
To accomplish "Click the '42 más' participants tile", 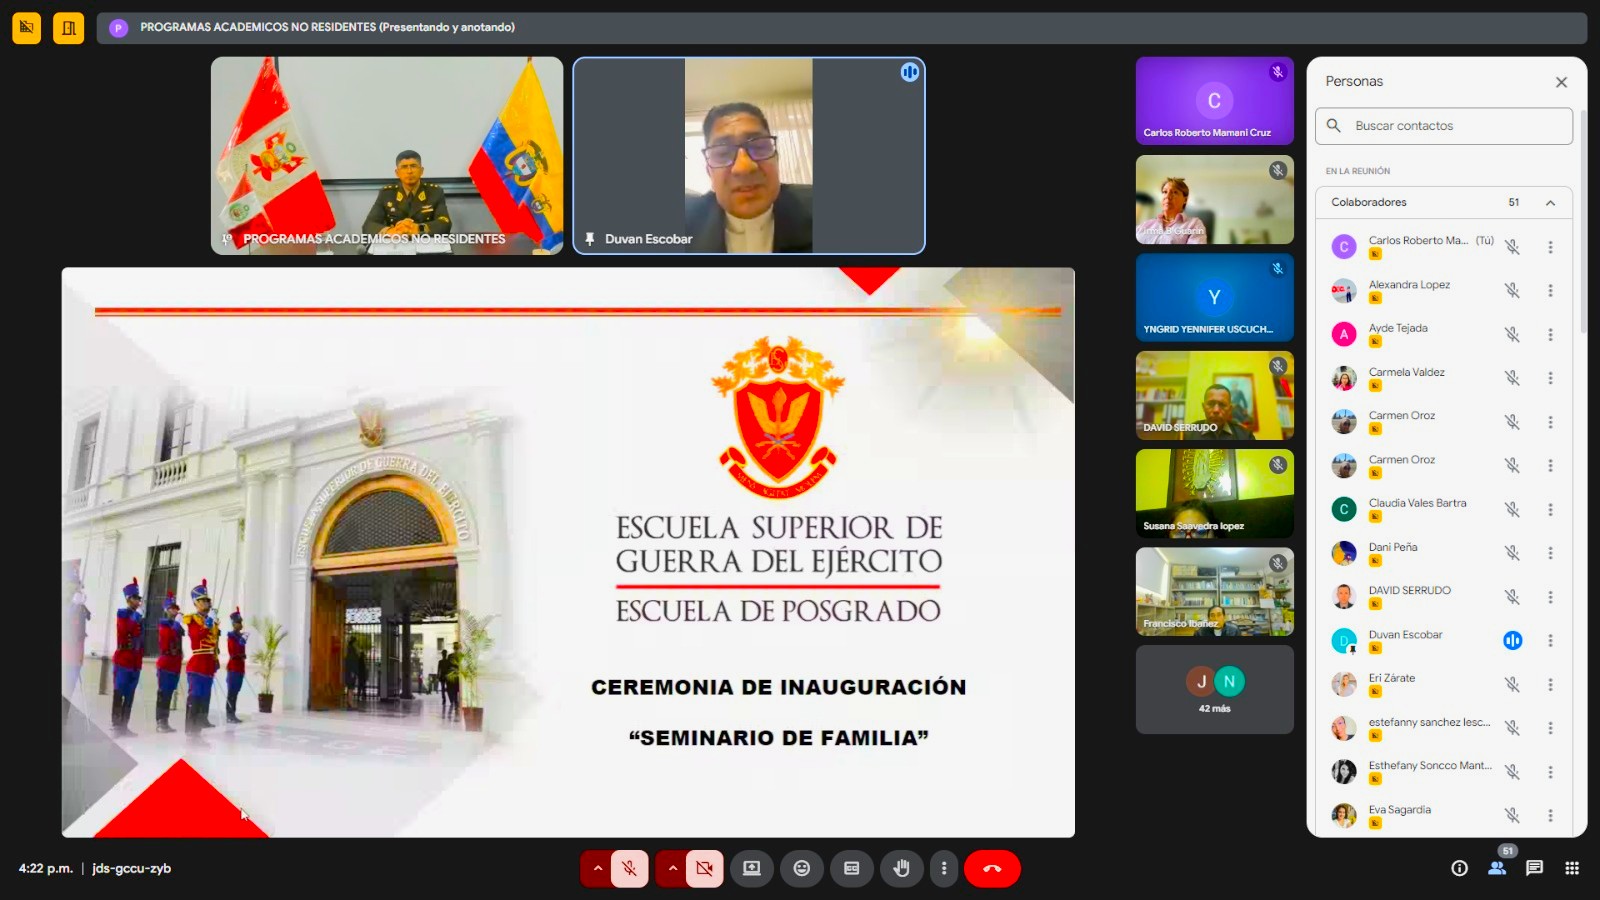I will [1215, 690].
